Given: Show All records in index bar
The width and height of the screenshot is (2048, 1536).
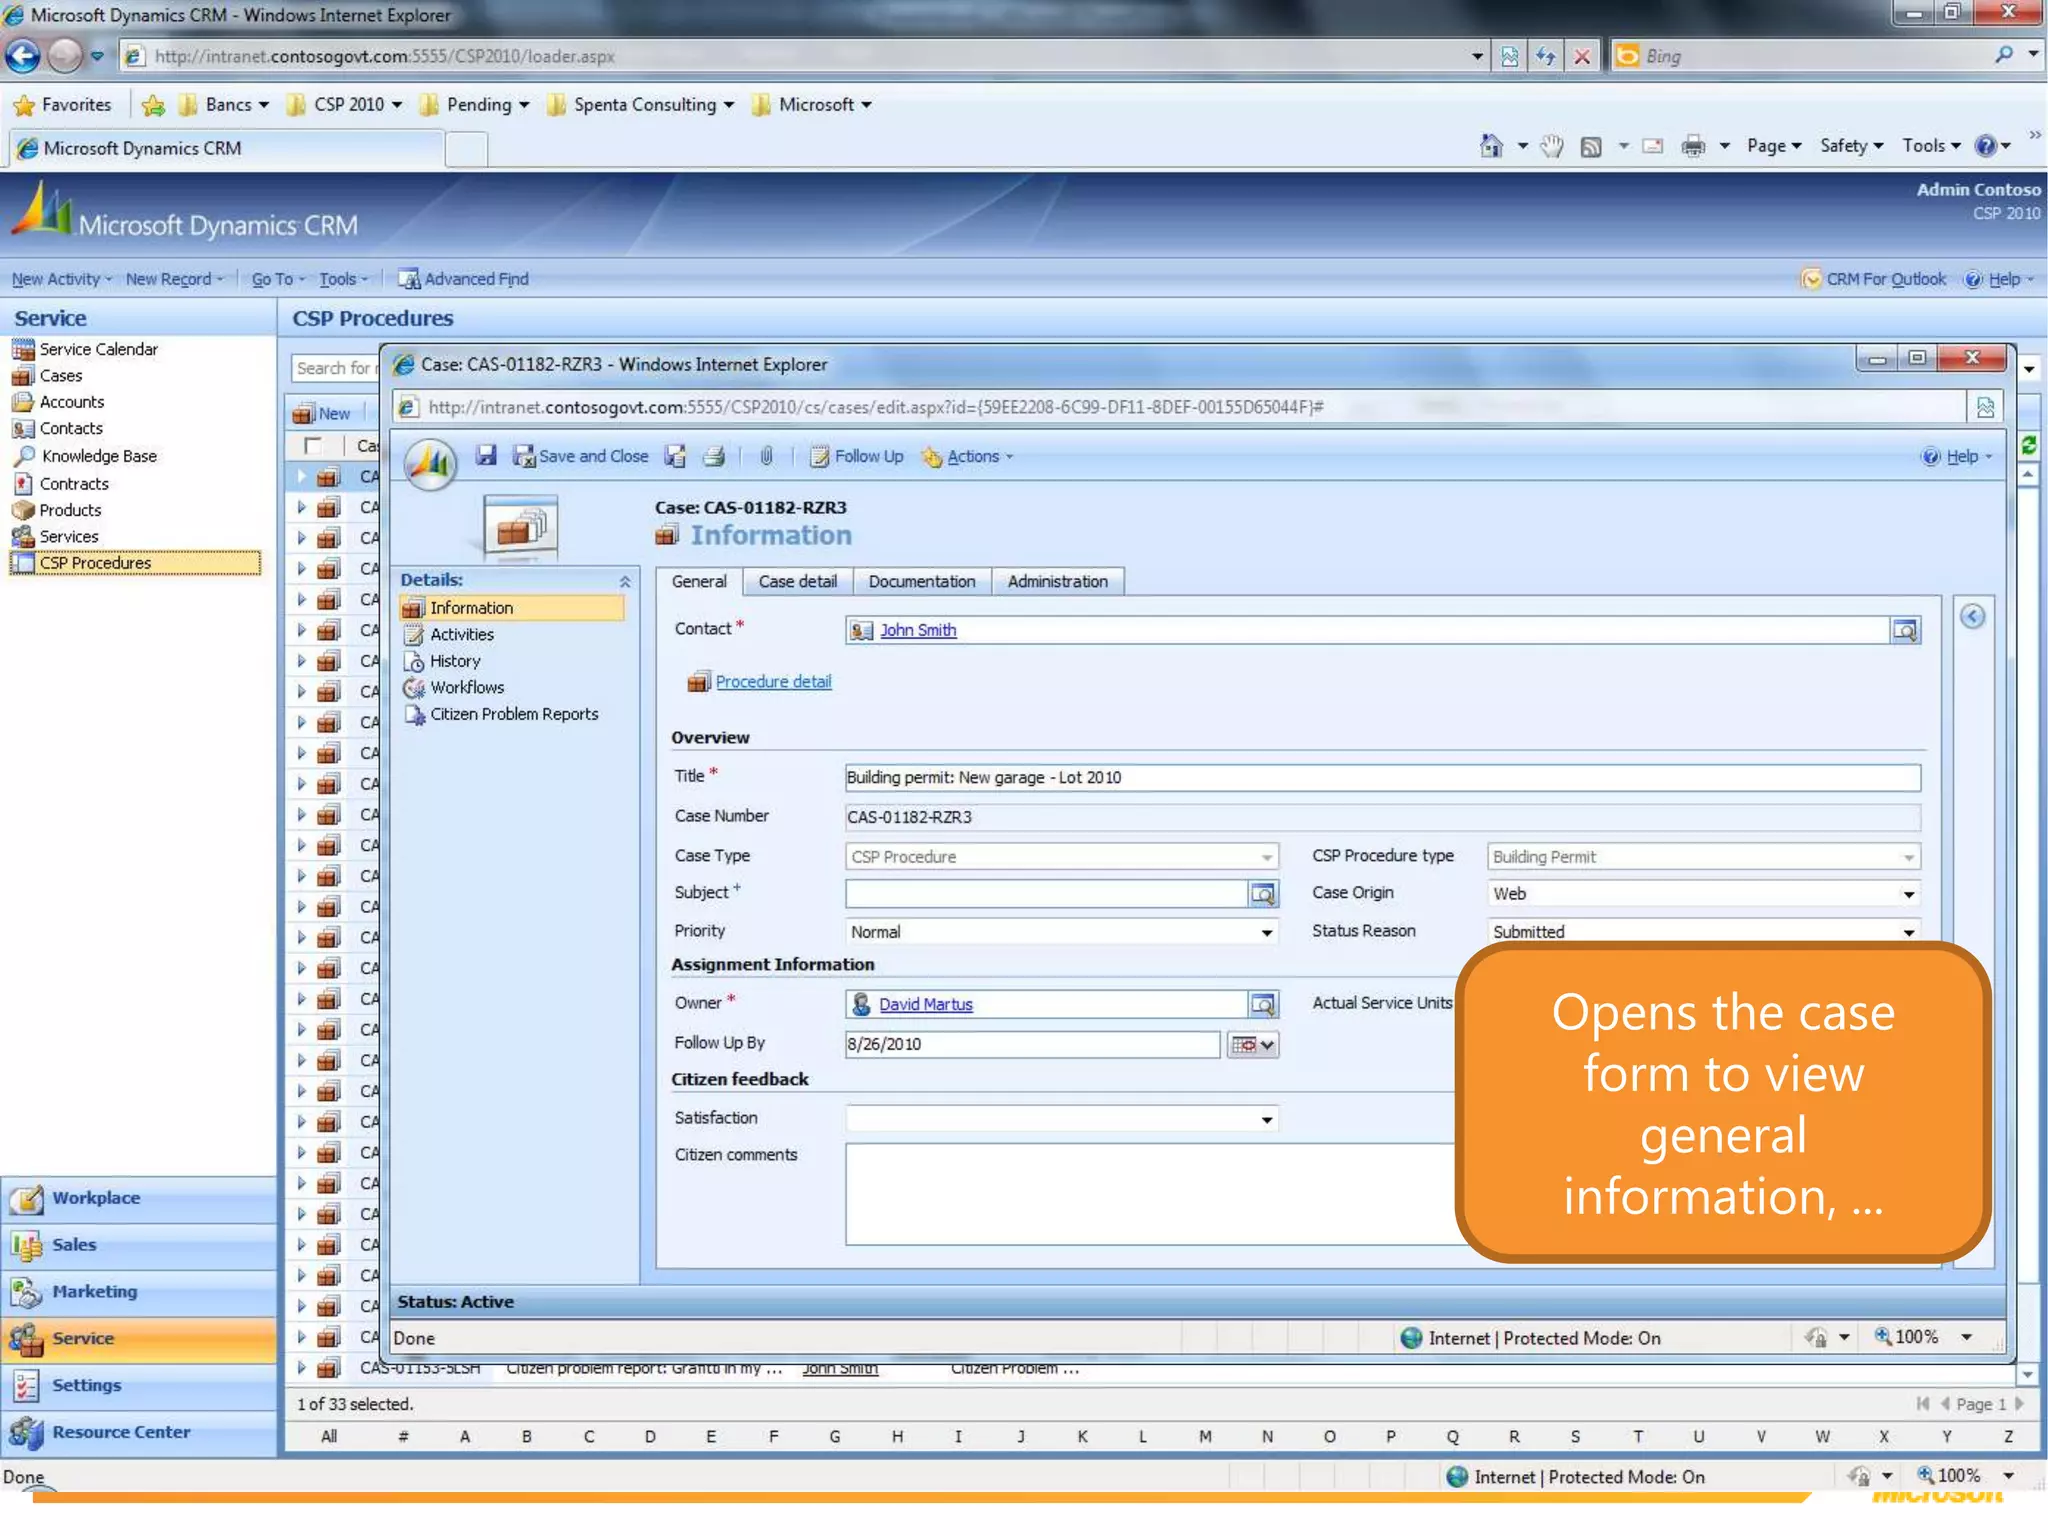Looking at the screenshot, I should tap(328, 1437).
